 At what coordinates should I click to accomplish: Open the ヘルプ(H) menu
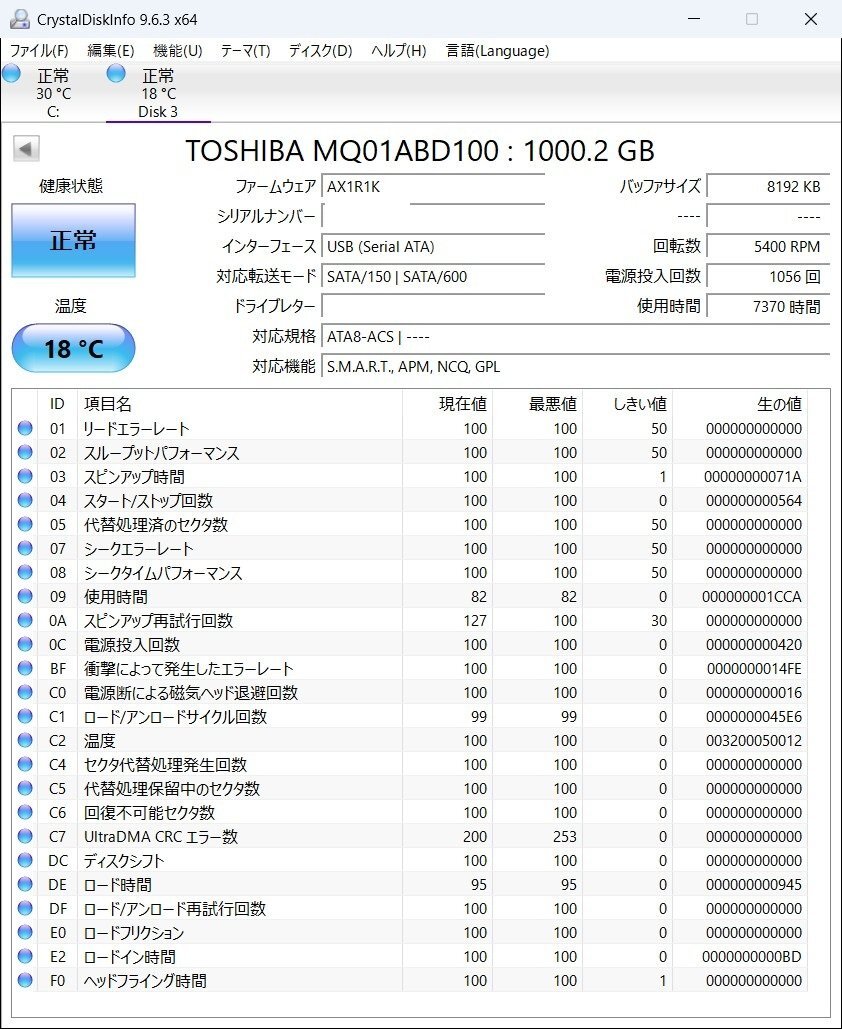[398, 51]
